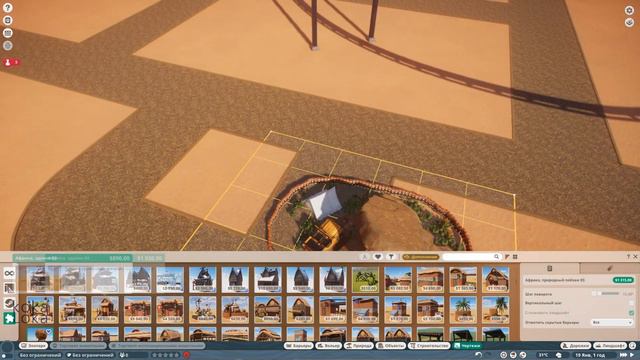640x360 pixels.
Task: Click the play button in the status bar
Action: 633,355
